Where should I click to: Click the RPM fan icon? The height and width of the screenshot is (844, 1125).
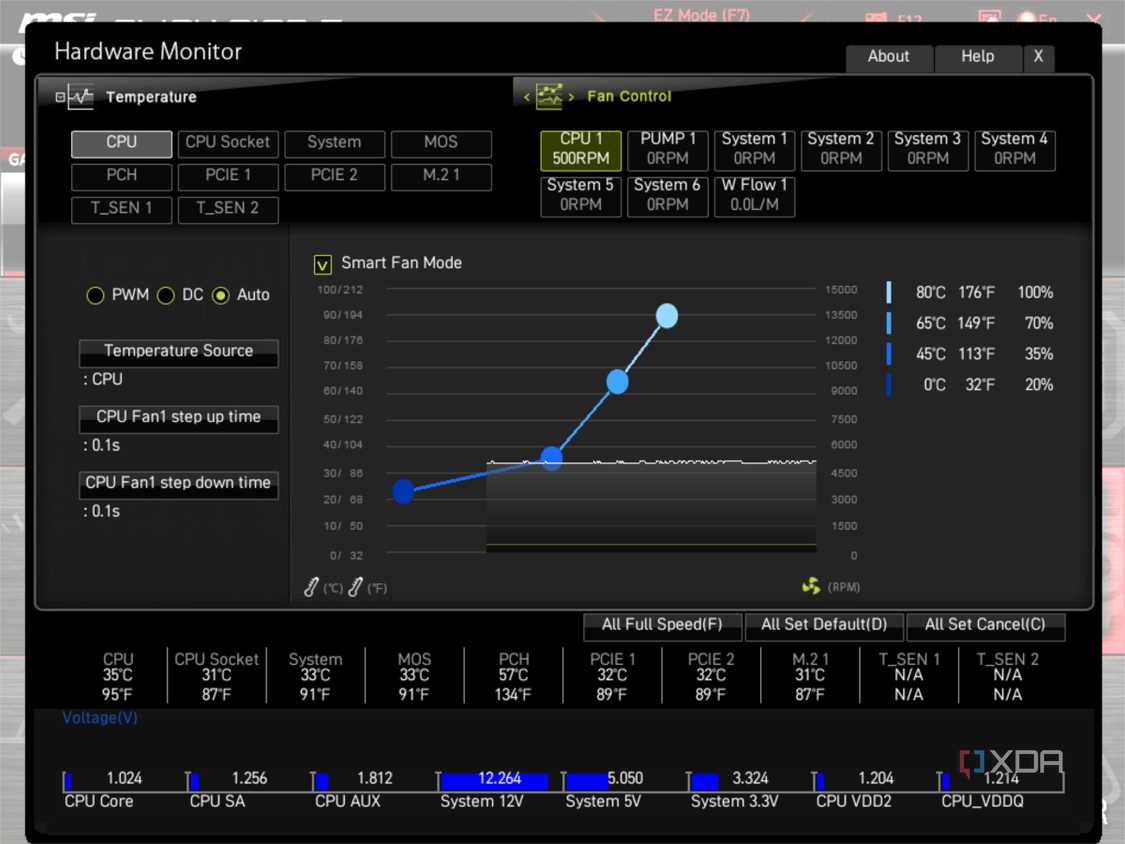point(811,586)
